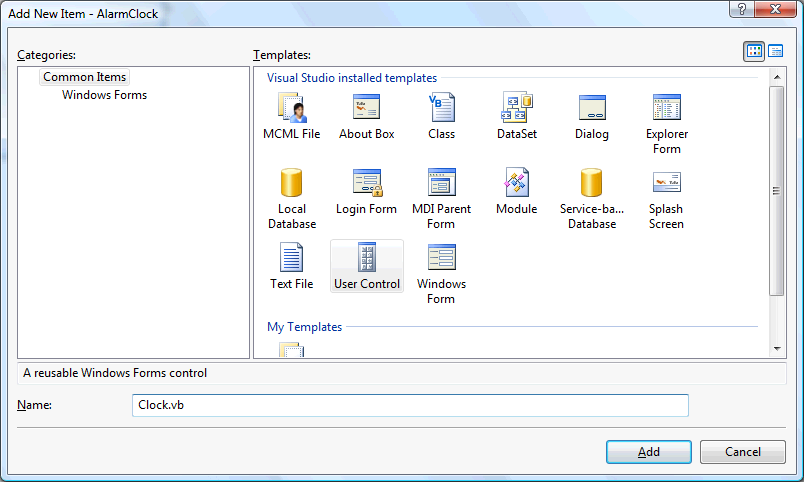Choose the MDI Parent Form template icon
The width and height of the screenshot is (804, 482).
point(441,183)
